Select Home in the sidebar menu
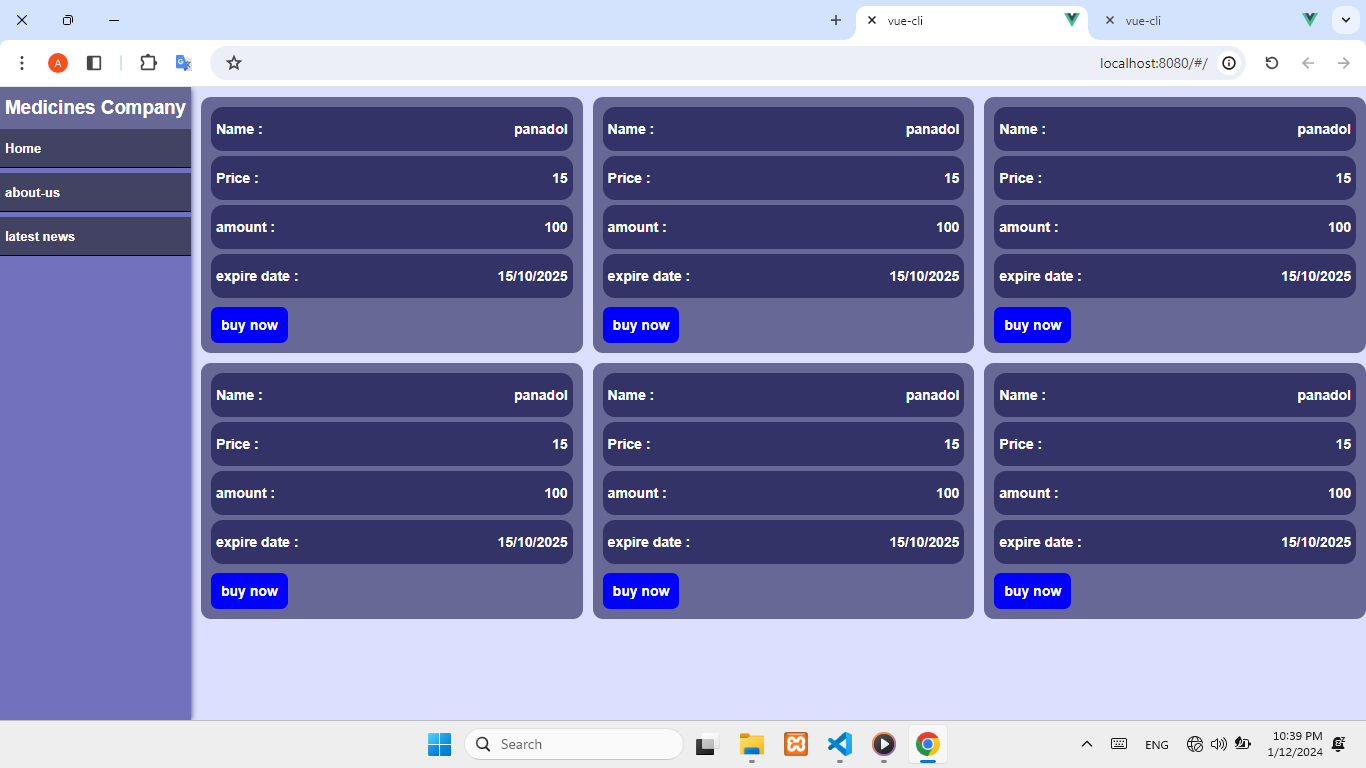Viewport: 1366px width, 768px height. coord(95,148)
